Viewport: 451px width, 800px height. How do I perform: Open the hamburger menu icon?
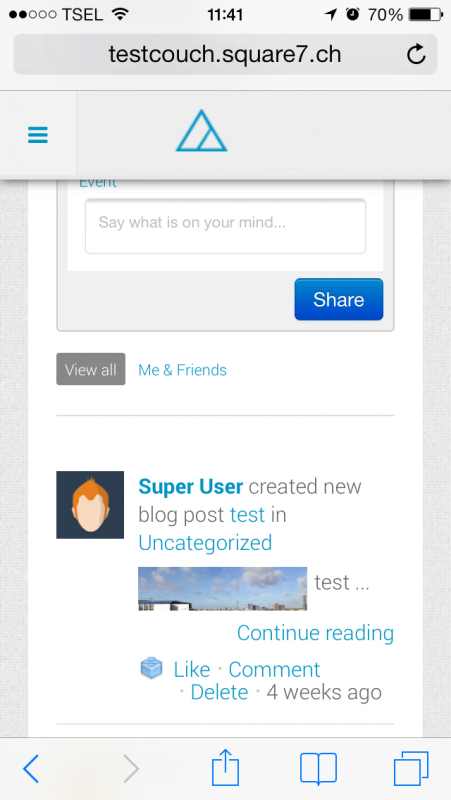(38, 135)
